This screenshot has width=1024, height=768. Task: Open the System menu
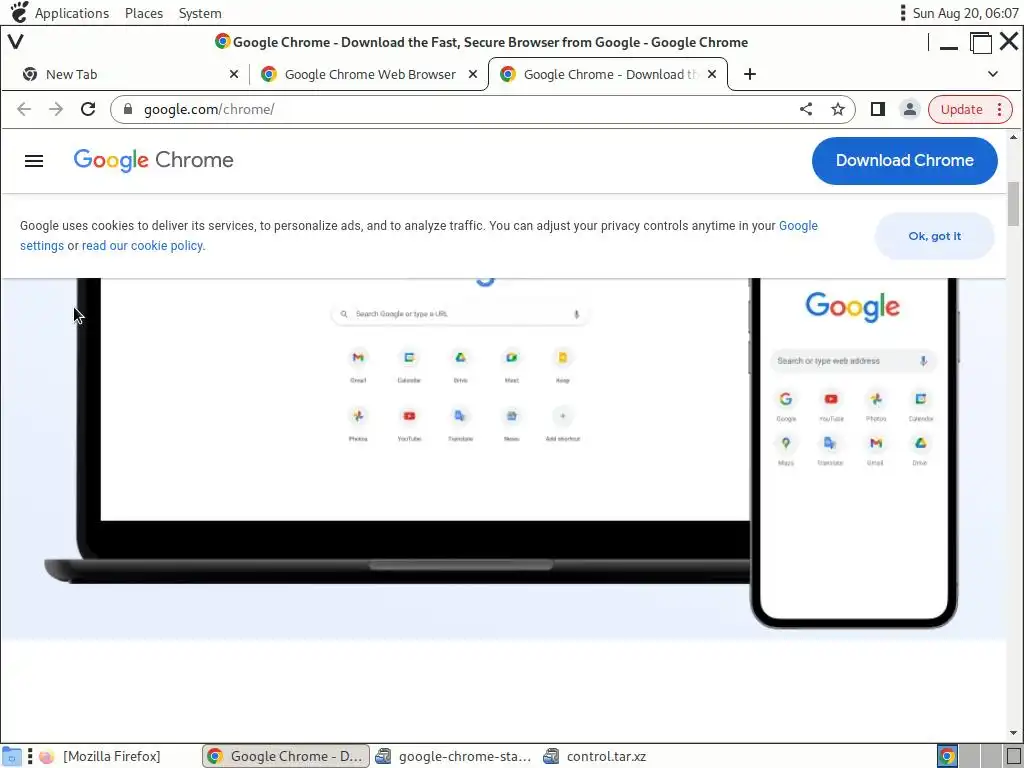[200, 13]
